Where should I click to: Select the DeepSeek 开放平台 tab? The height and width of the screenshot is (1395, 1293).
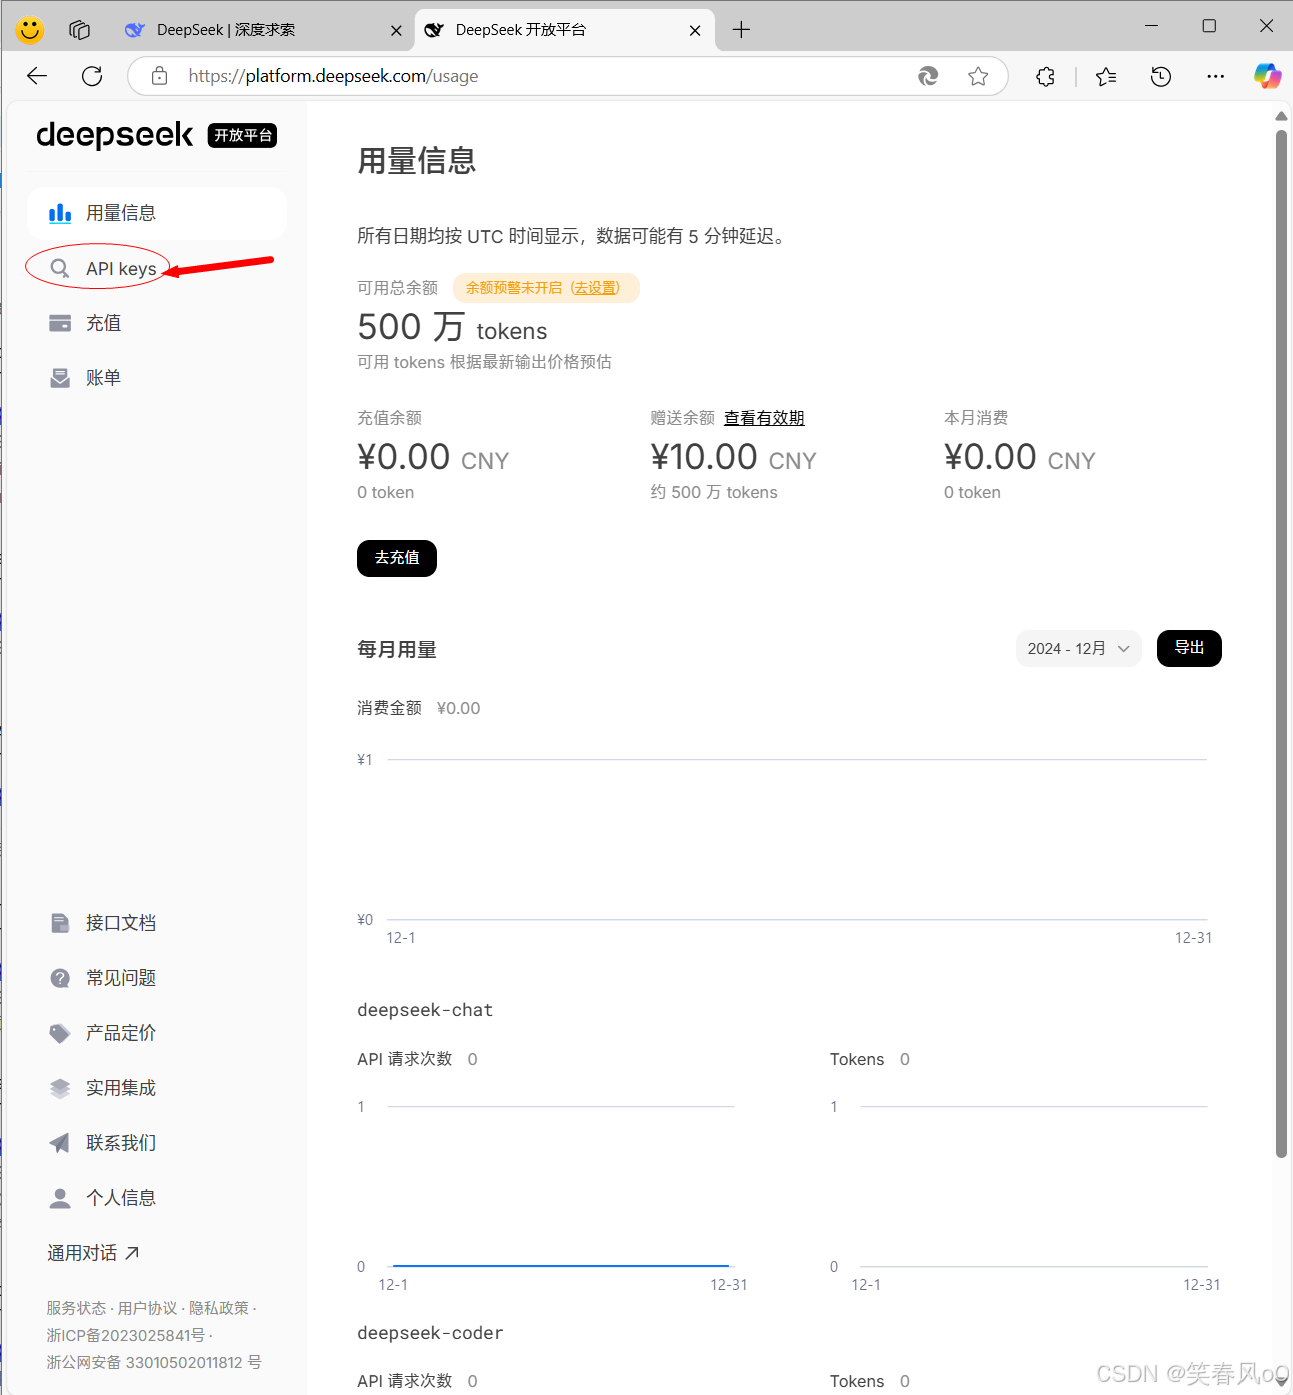point(564,30)
